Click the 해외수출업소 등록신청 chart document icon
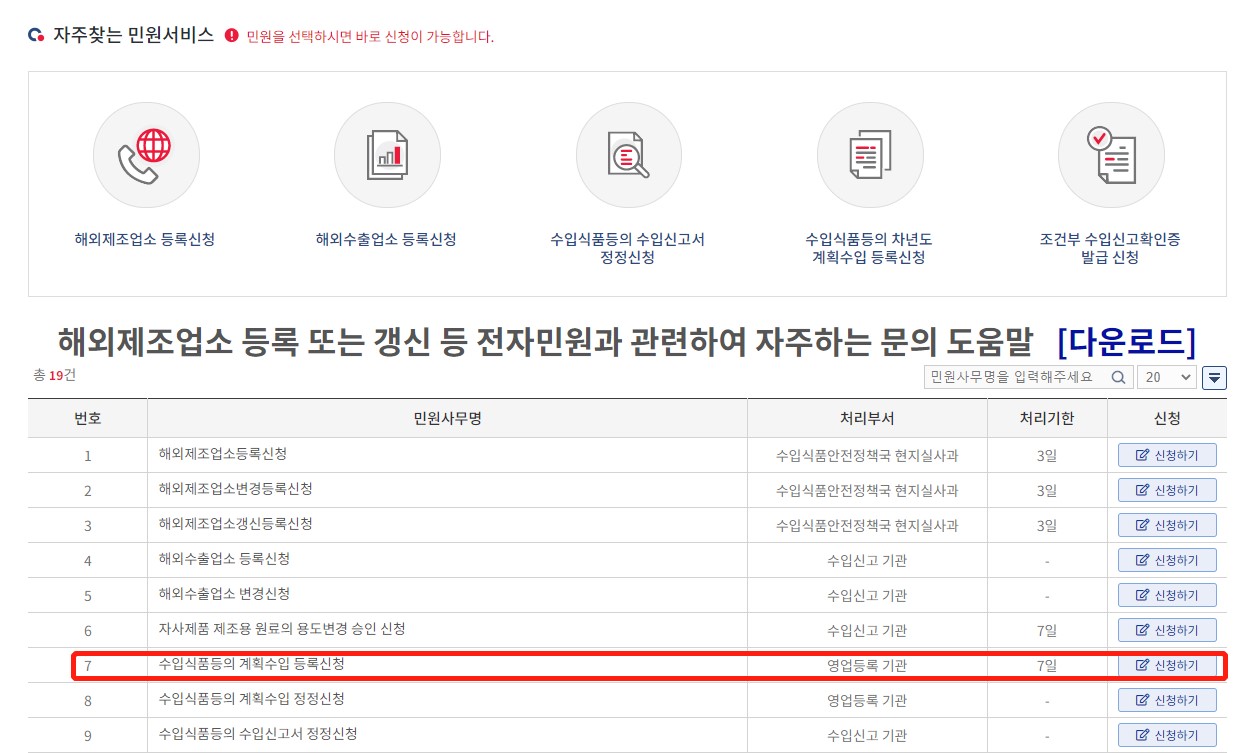The height and width of the screenshot is (753, 1242). click(x=387, y=155)
